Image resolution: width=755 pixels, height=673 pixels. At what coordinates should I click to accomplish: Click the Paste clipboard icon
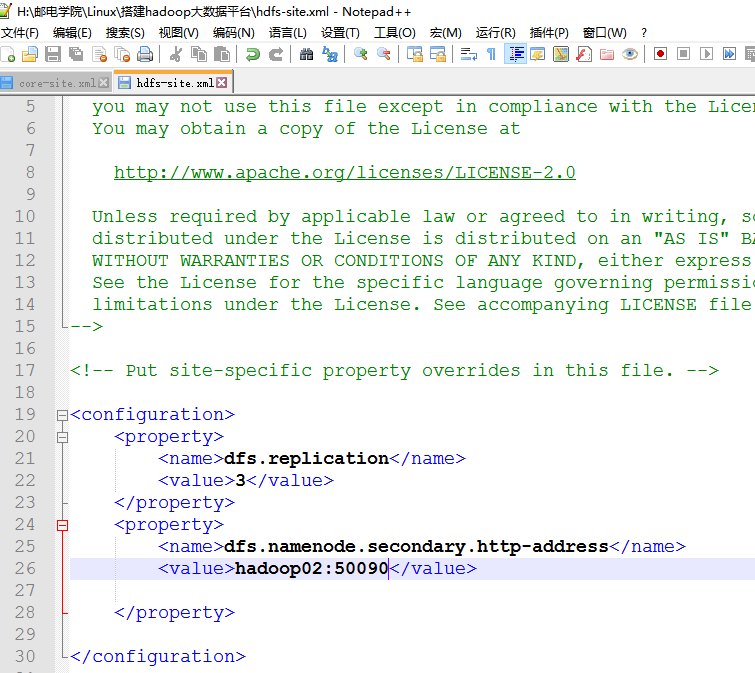221,54
